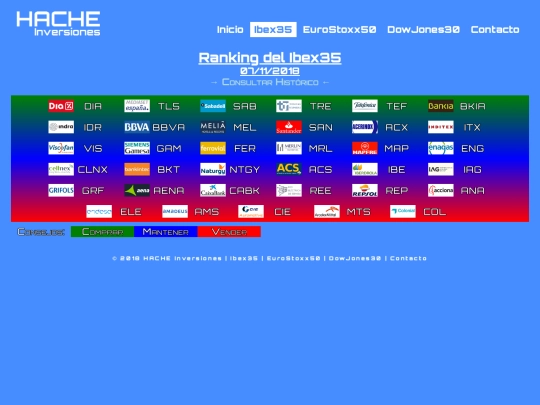This screenshot has width=540, height=405.
Task: Click the Endesa logo
Action: (x=99, y=211)
